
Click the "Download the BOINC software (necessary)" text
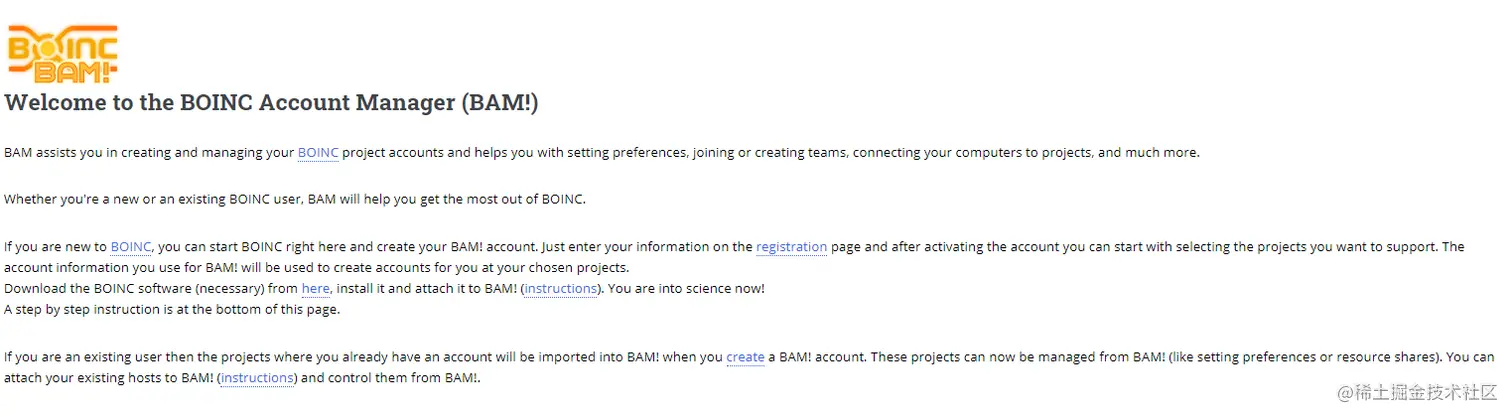point(150,289)
